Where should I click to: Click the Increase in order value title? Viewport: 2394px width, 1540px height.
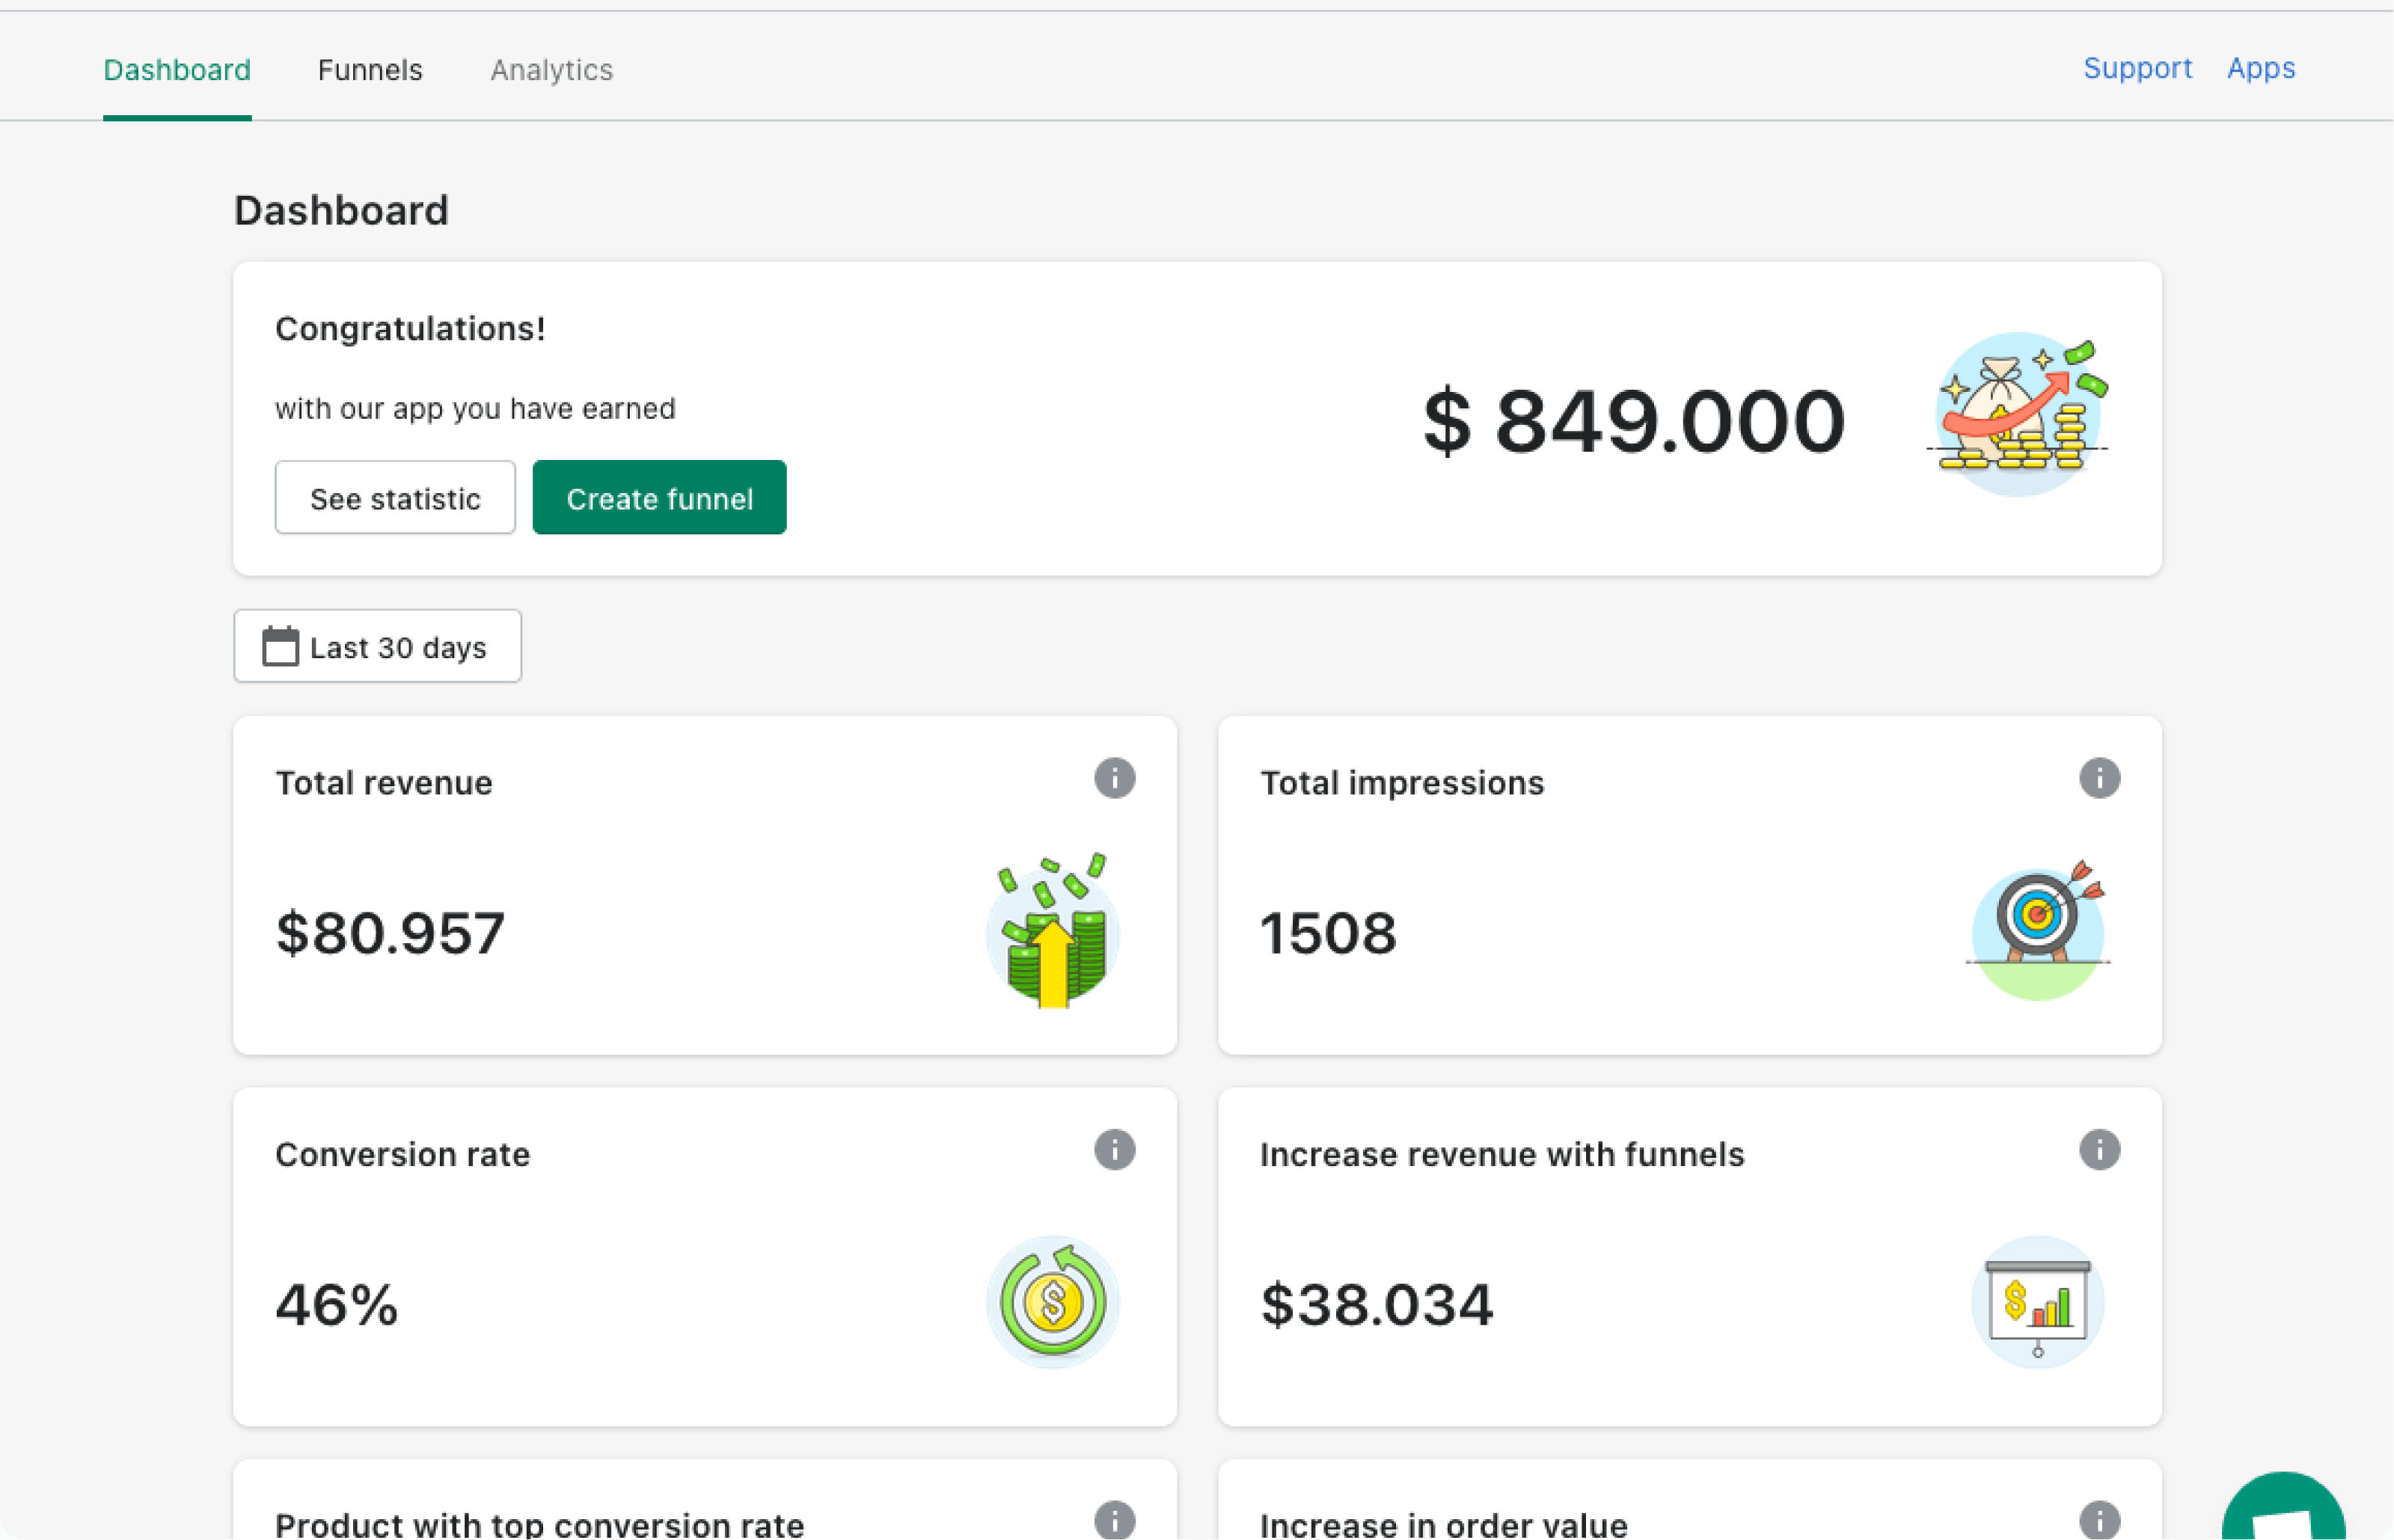coord(1443,1524)
